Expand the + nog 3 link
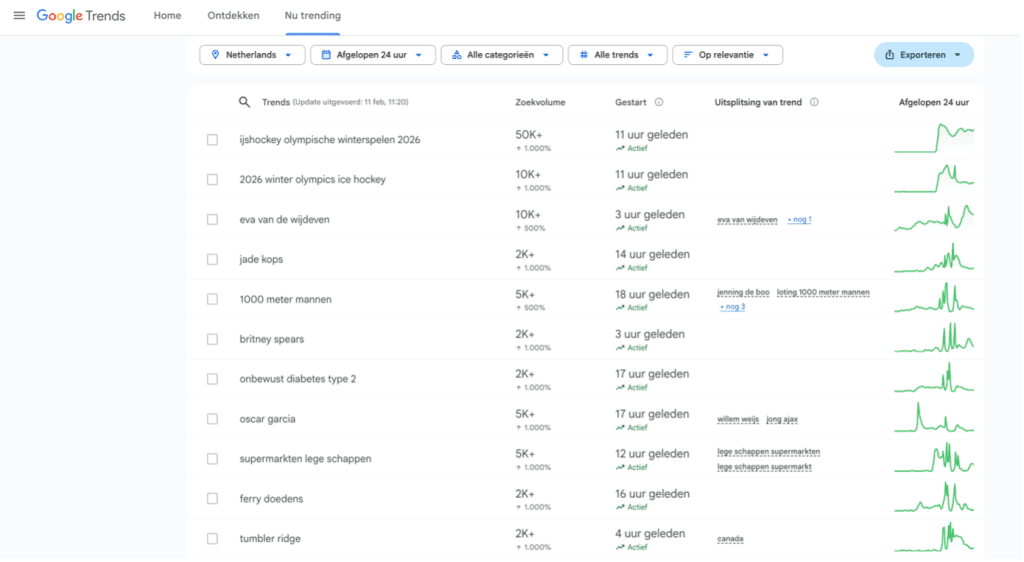The width and height of the screenshot is (1024, 562). tap(732, 307)
